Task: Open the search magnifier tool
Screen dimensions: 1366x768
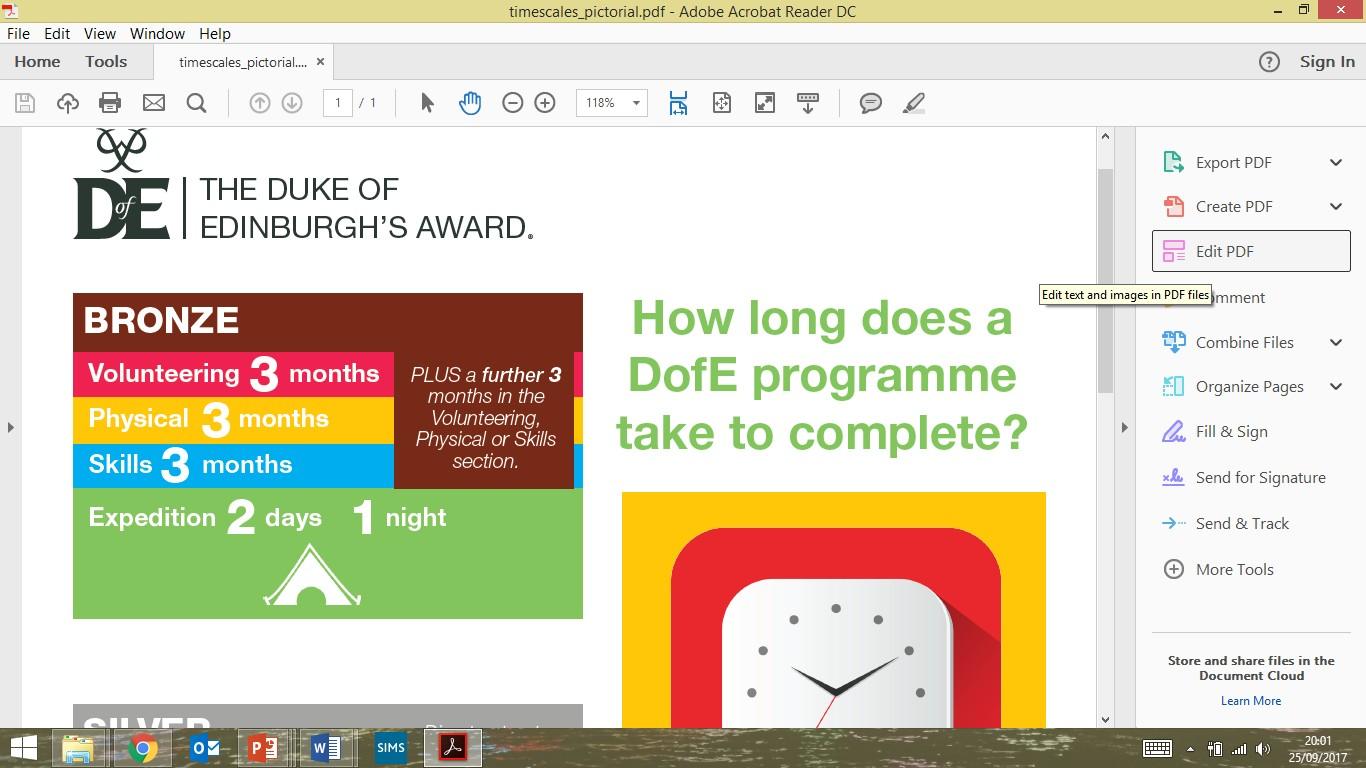Action: coord(197,103)
